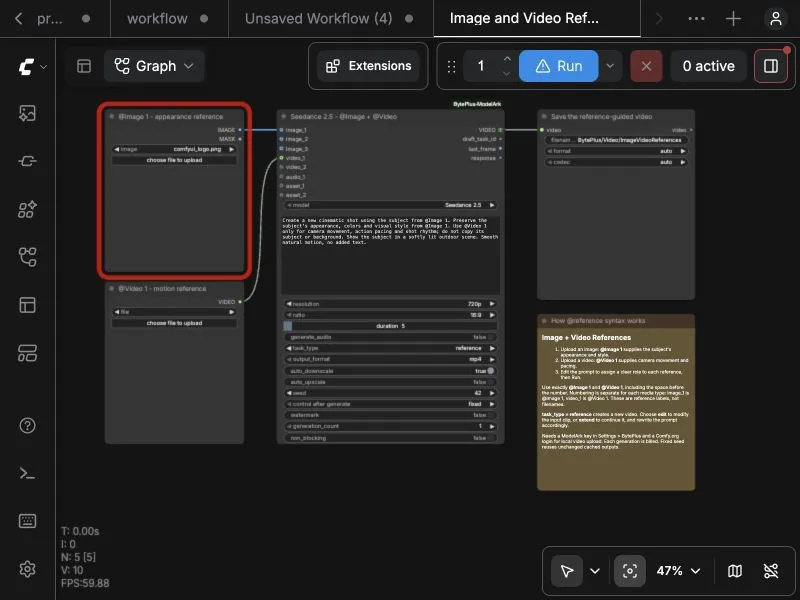The image size is (800, 600).
Task: Grab the queue toolbar drag handle
Action: (451, 66)
